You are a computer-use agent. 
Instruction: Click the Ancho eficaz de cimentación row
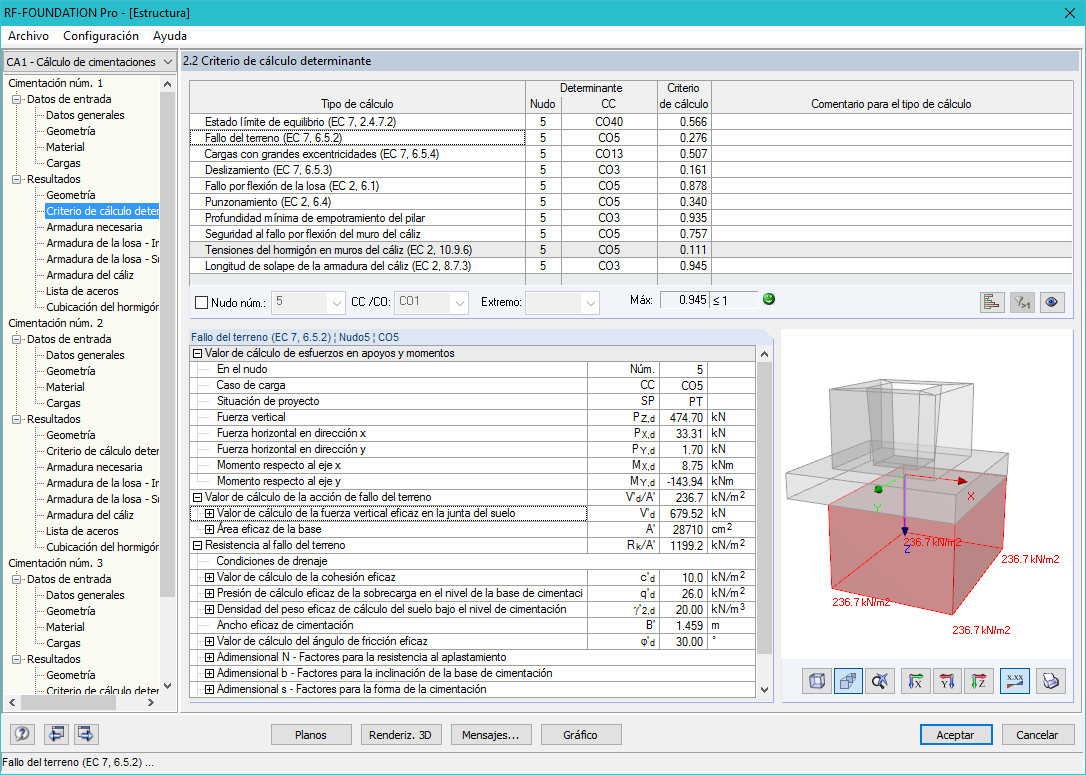[472, 625]
